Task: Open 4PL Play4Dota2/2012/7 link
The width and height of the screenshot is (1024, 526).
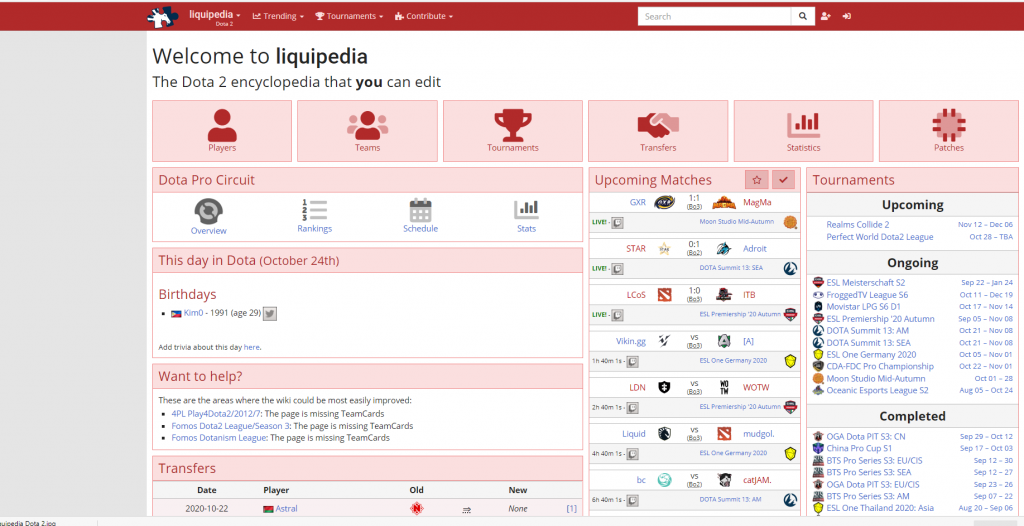Action: point(216,414)
